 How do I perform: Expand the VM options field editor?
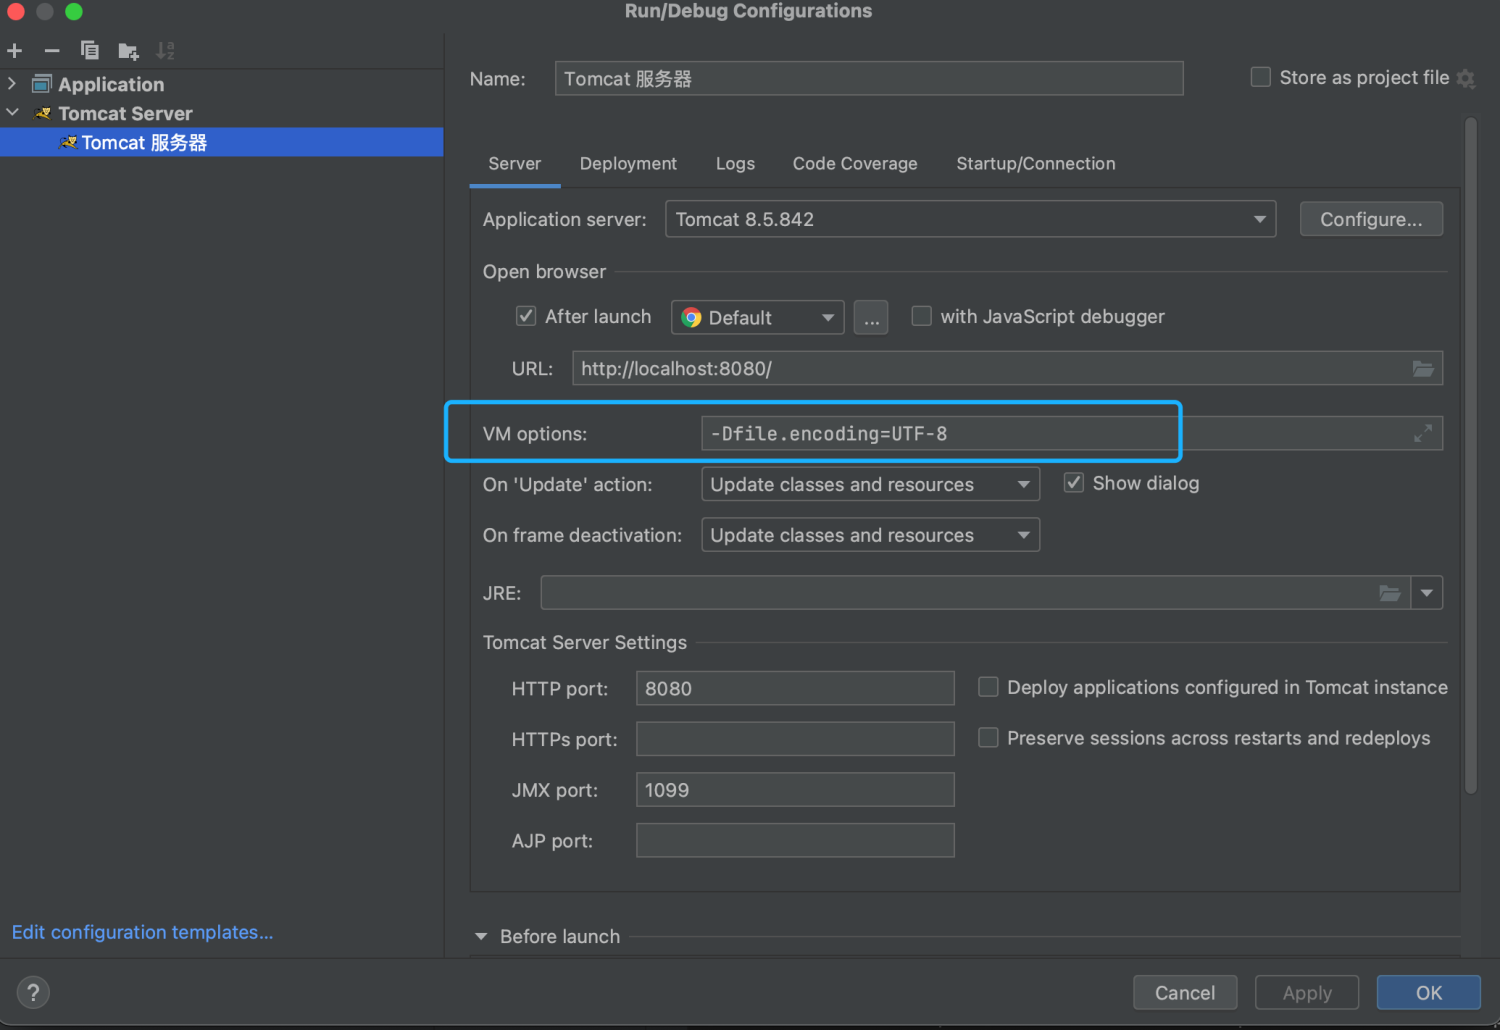[x=1423, y=433]
